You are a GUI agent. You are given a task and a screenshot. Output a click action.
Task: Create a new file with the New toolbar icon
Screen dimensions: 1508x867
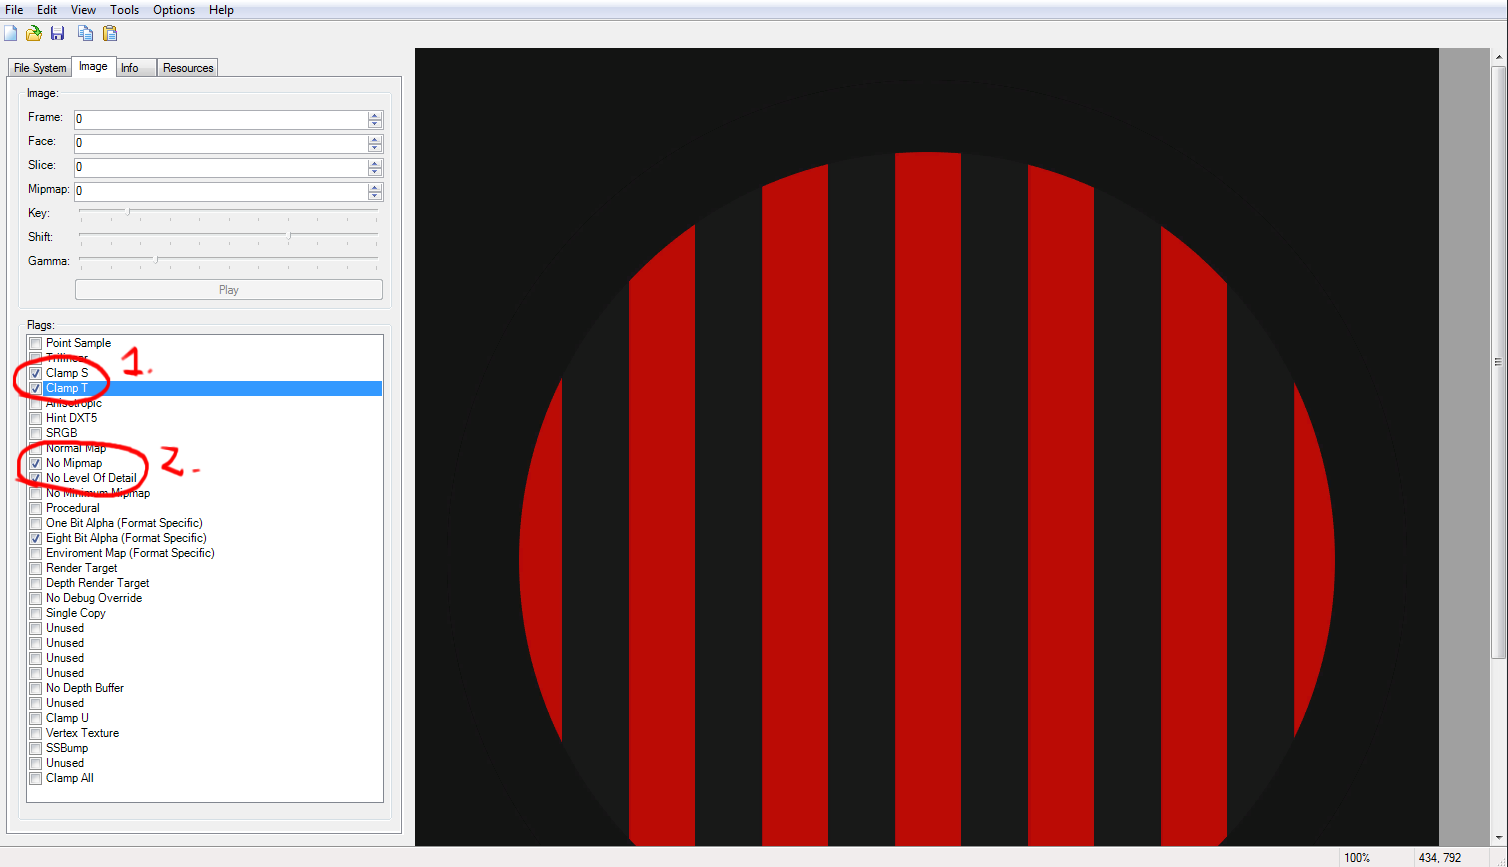pyautogui.click(x=11, y=33)
